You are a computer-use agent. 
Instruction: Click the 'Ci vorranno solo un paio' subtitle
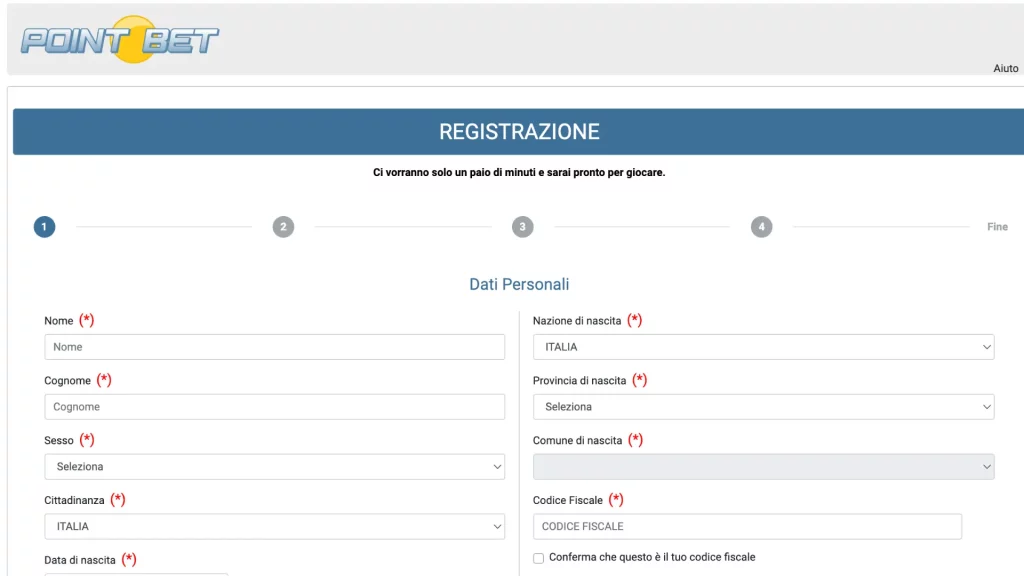click(519, 172)
